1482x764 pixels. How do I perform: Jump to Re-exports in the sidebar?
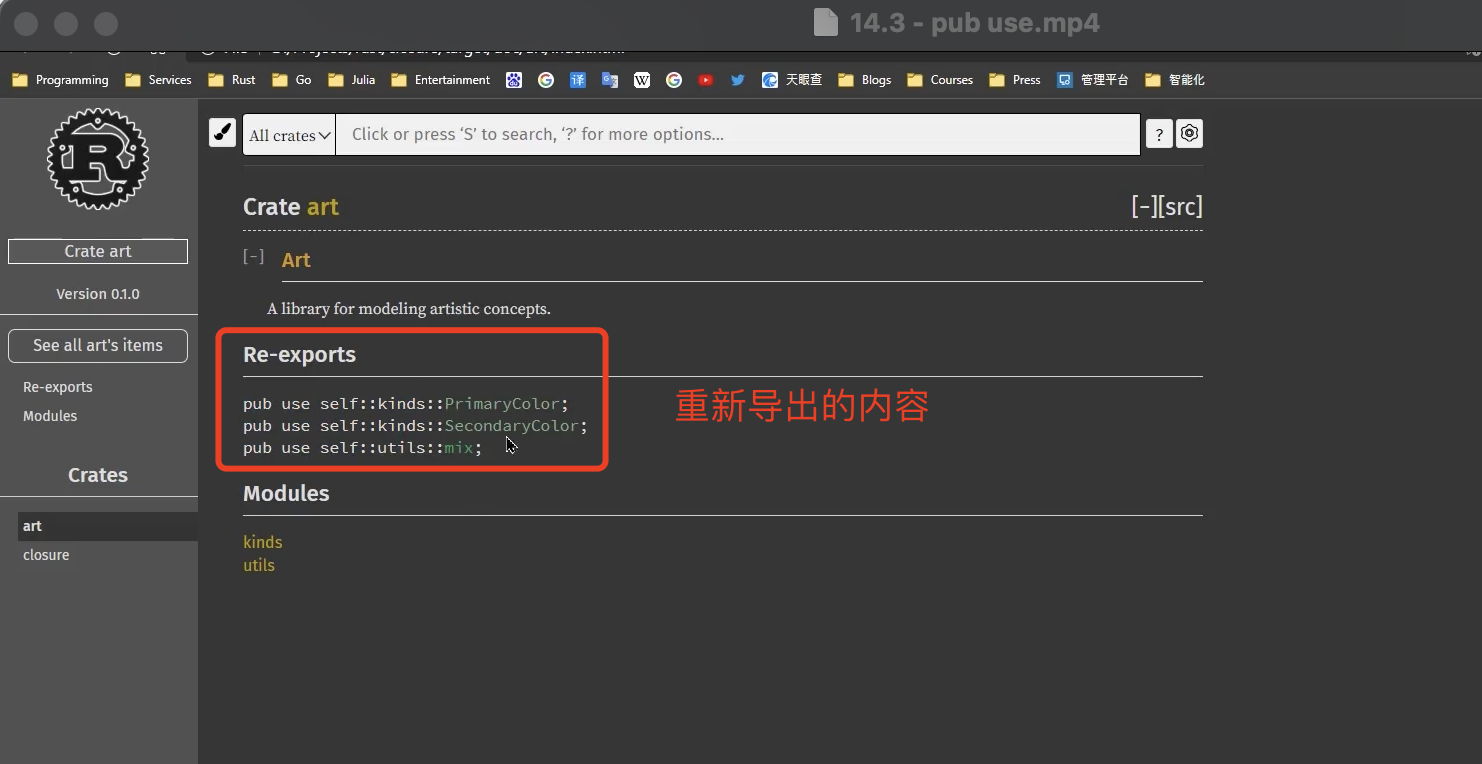tap(58, 387)
